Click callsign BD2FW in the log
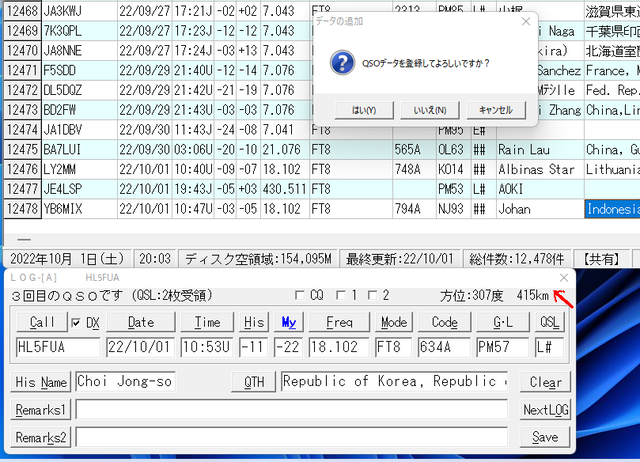Screen dimensions: 640x462 60,110
